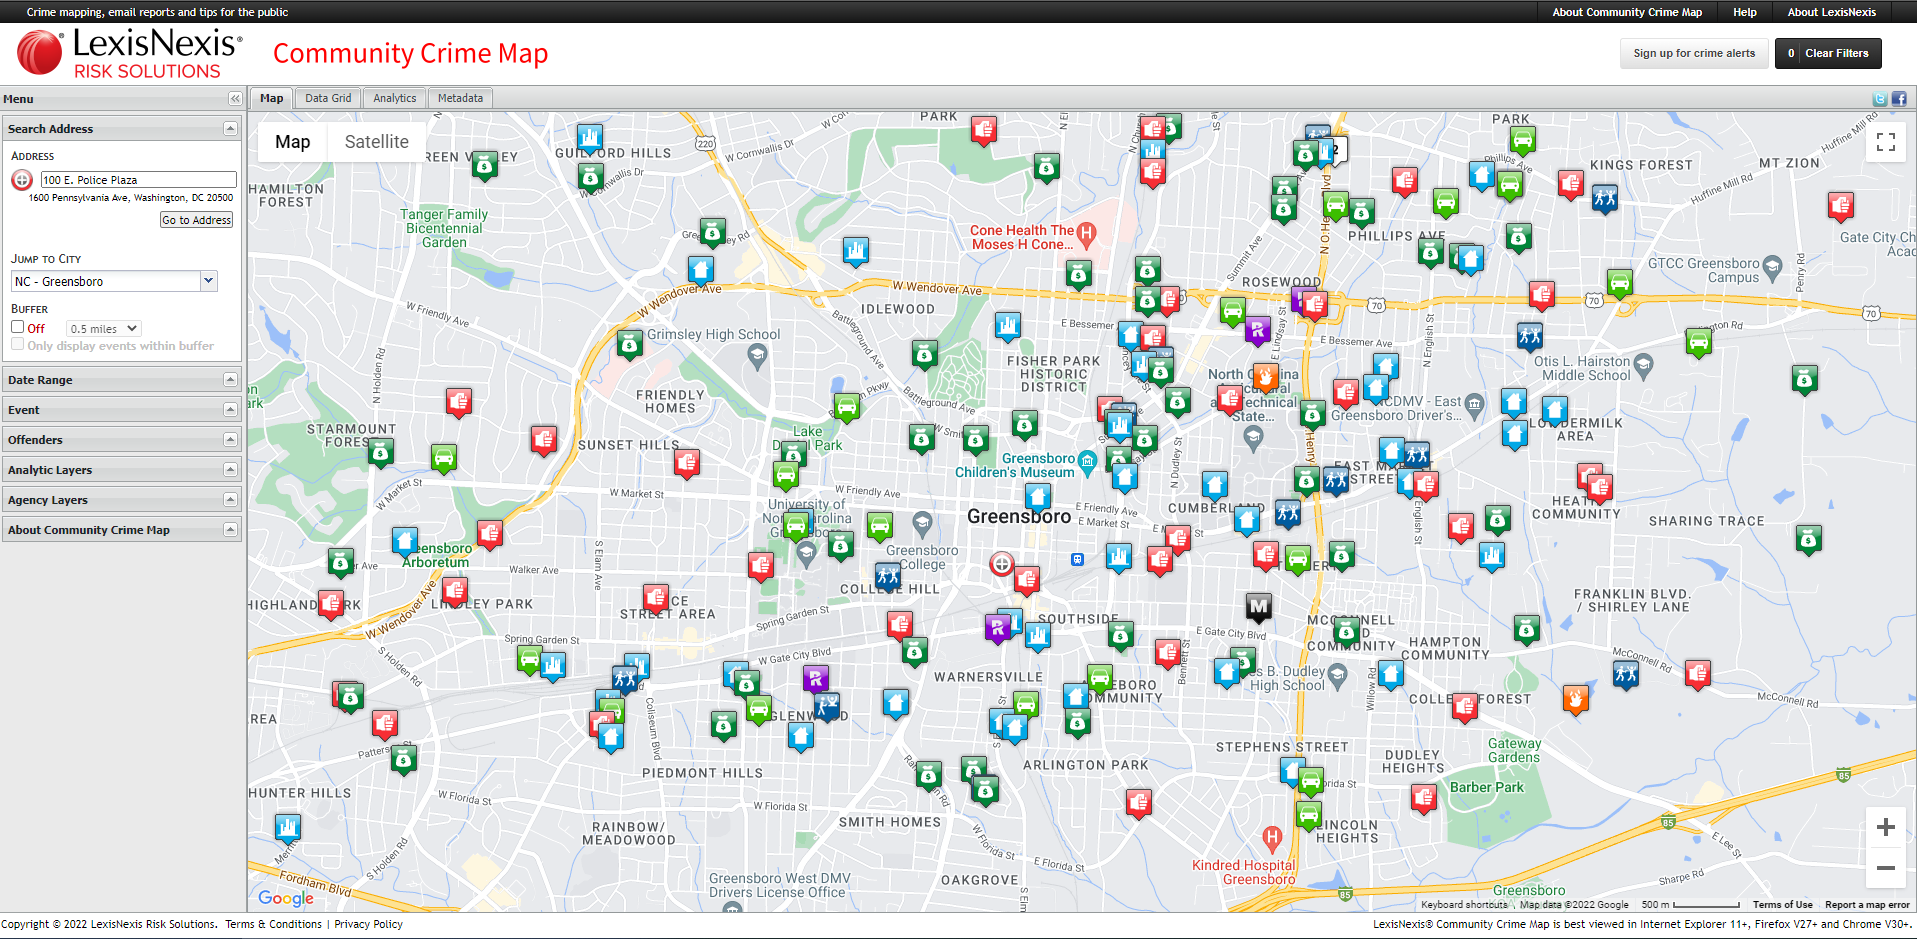Image resolution: width=1917 pixels, height=939 pixels.
Task: Click the Kindred Hospital Greensboro pin
Action: pyautogui.click(x=1272, y=837)
